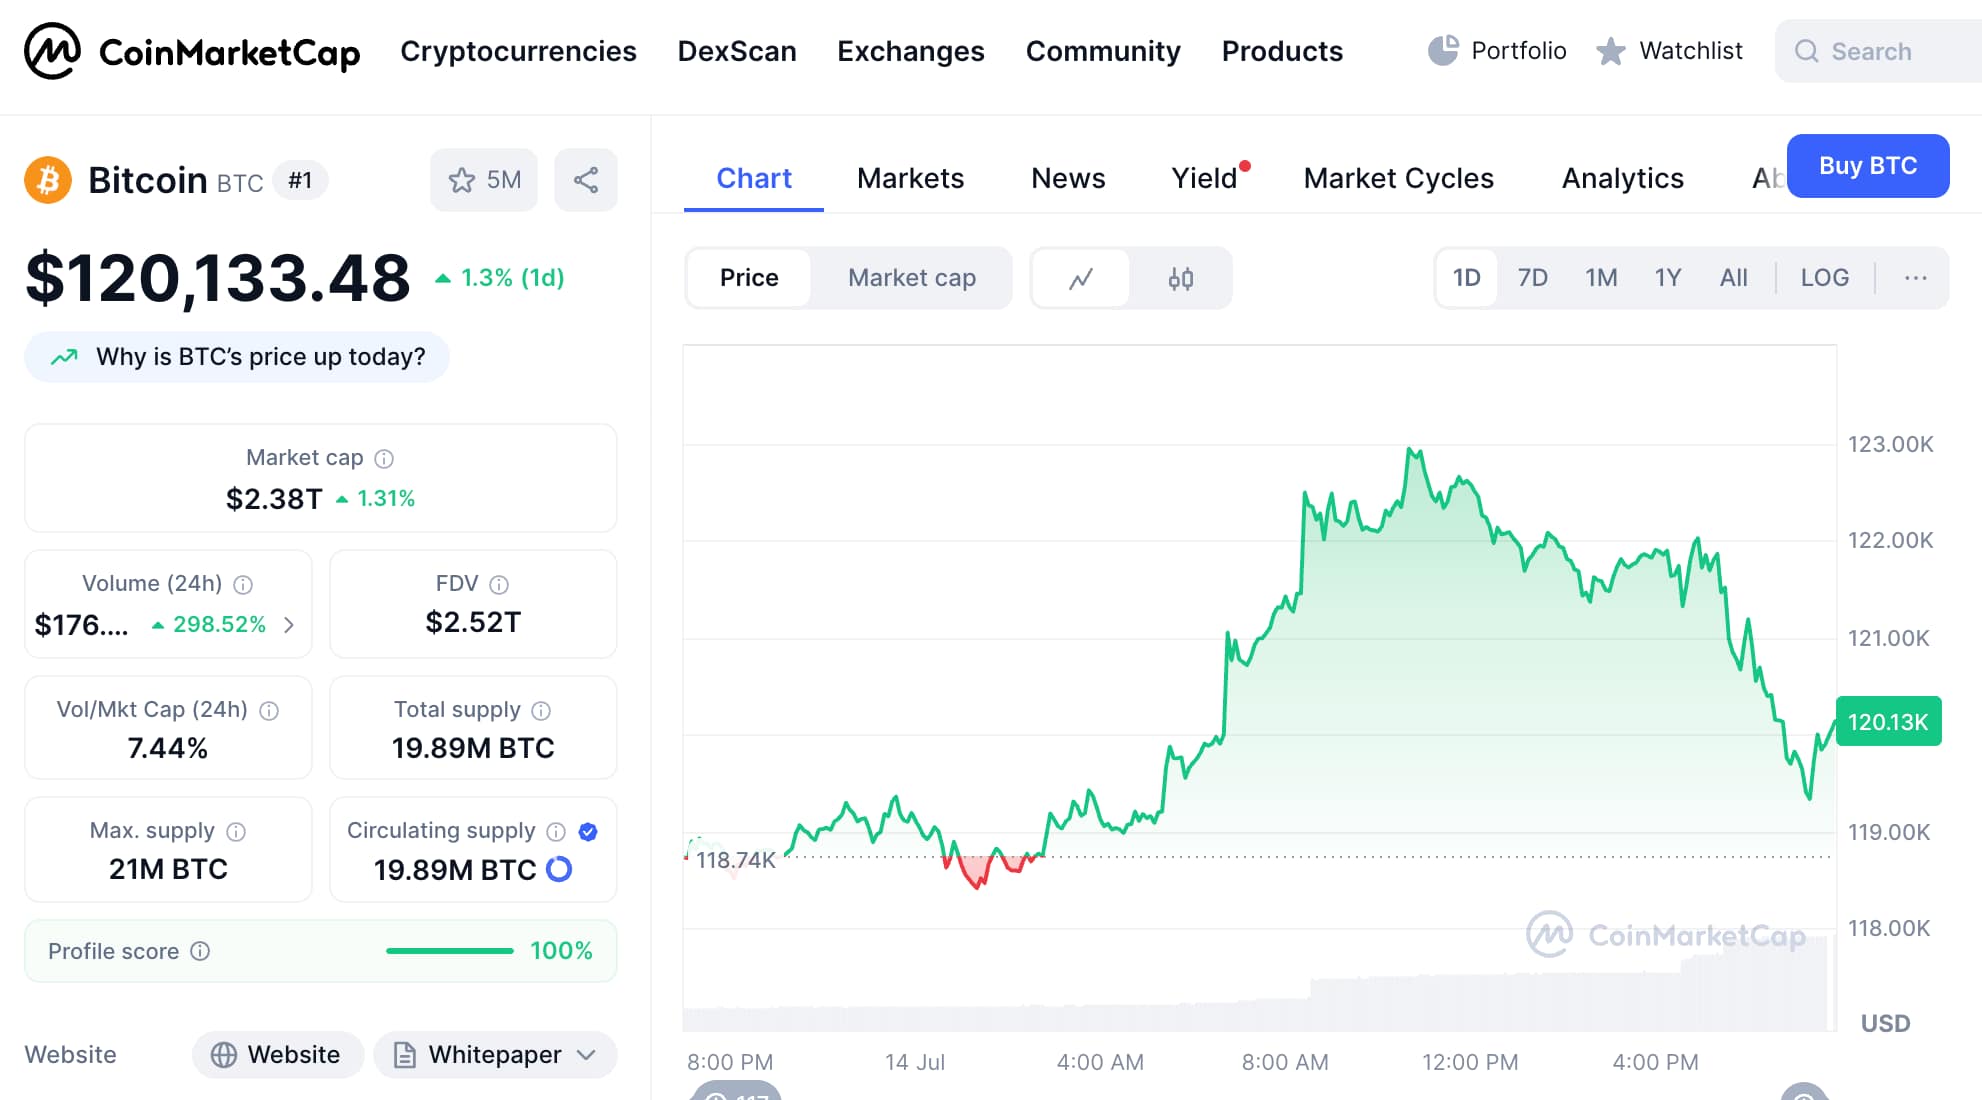The image size is (1982, 1100).
Task: Switch chart to candlestick view
Action: click(1181, 278)
